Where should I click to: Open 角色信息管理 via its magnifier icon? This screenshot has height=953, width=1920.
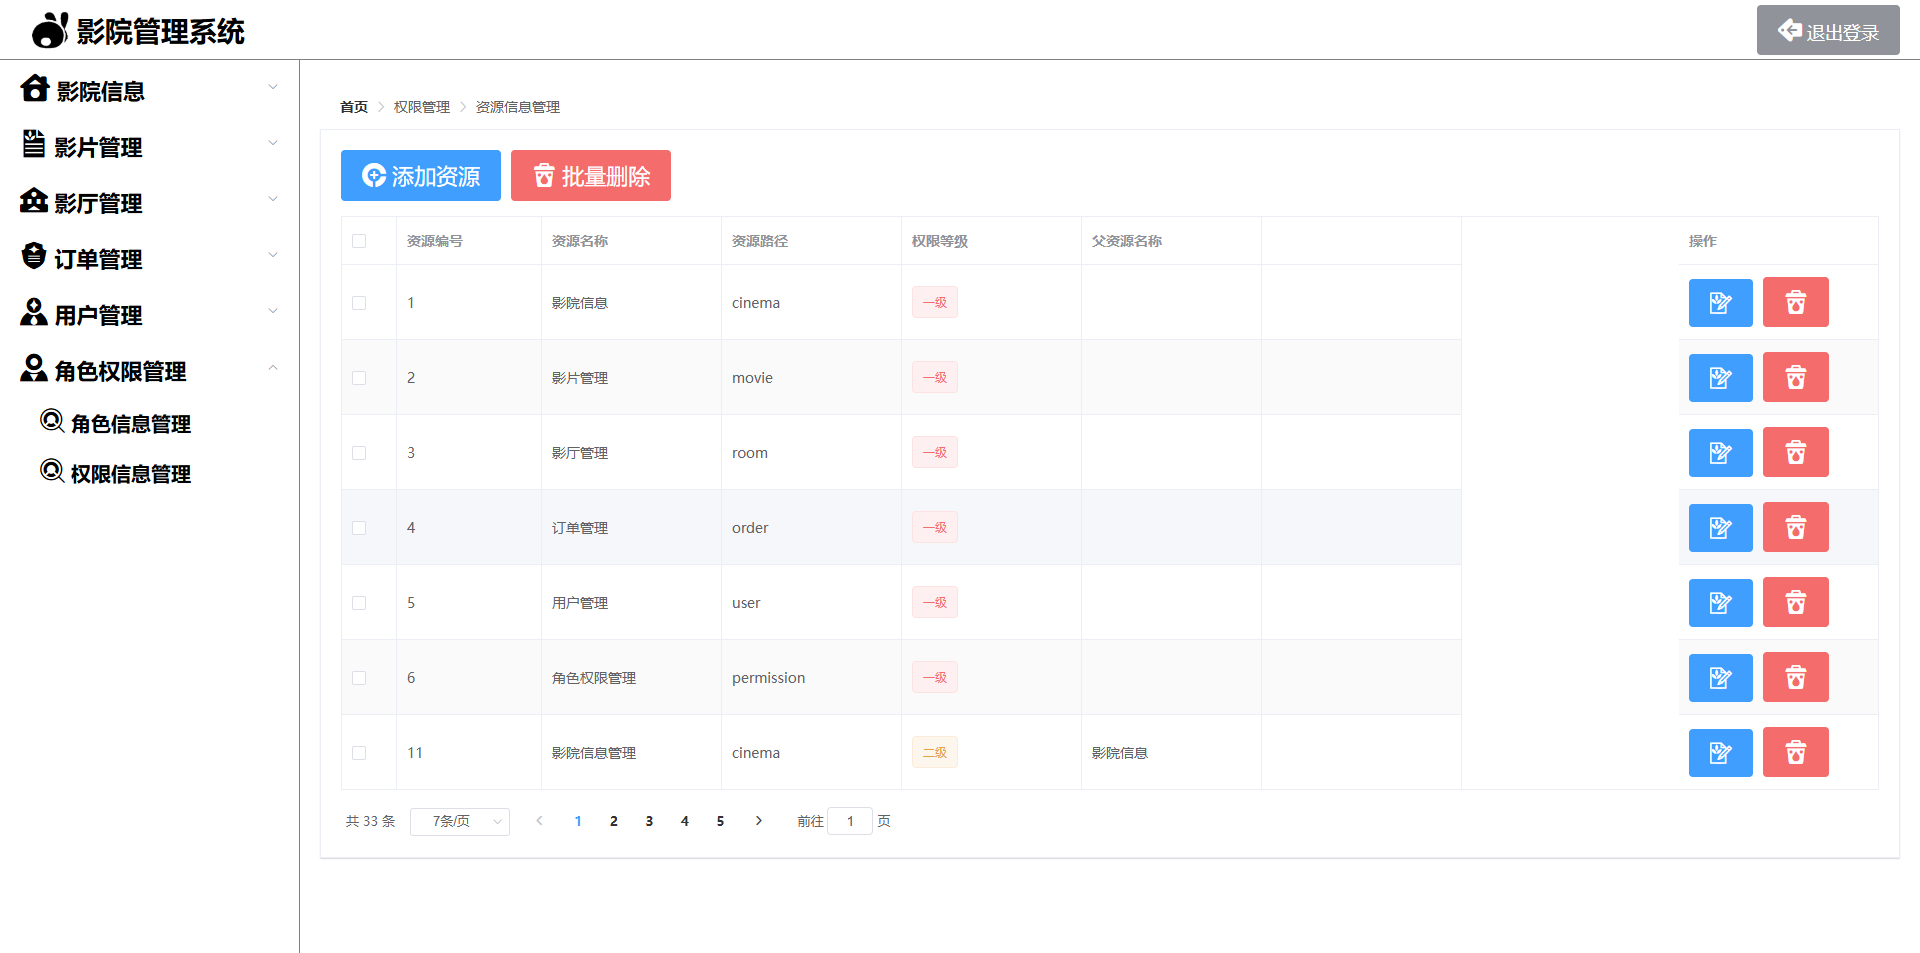tap(52, 421)
